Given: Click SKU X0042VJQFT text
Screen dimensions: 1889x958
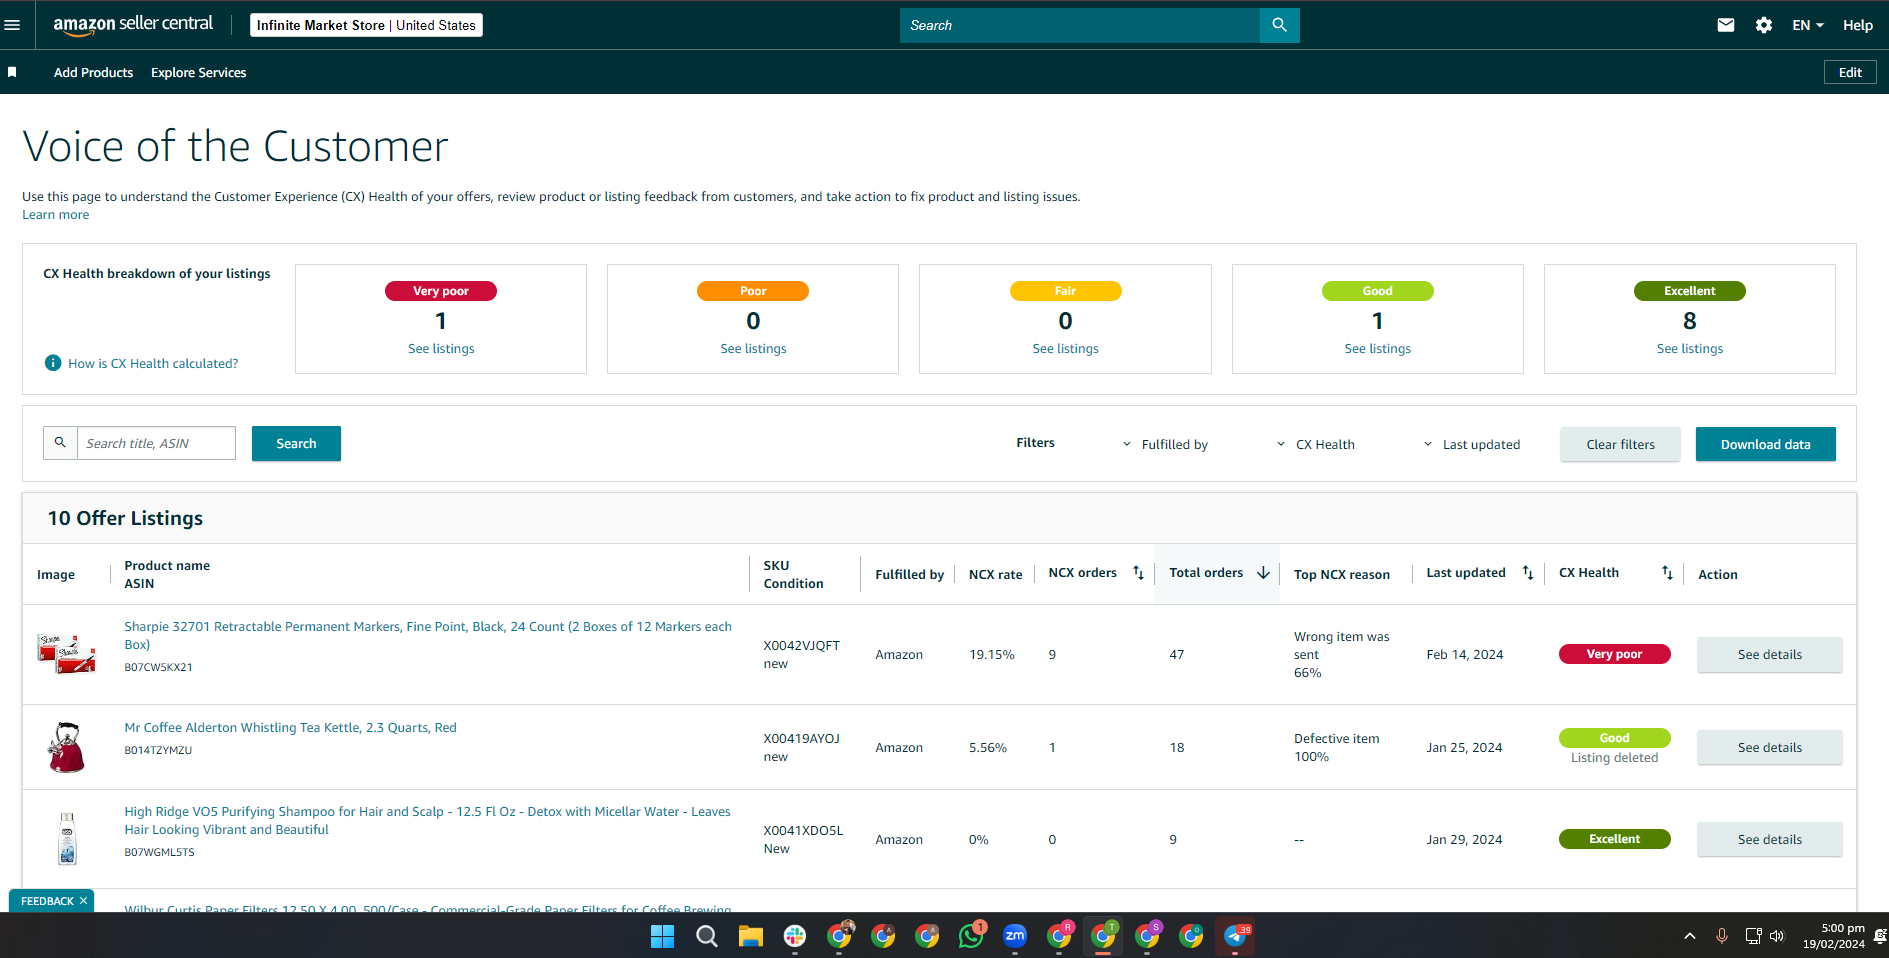Looking at the screenshot, I should click(x=801, y=645).
